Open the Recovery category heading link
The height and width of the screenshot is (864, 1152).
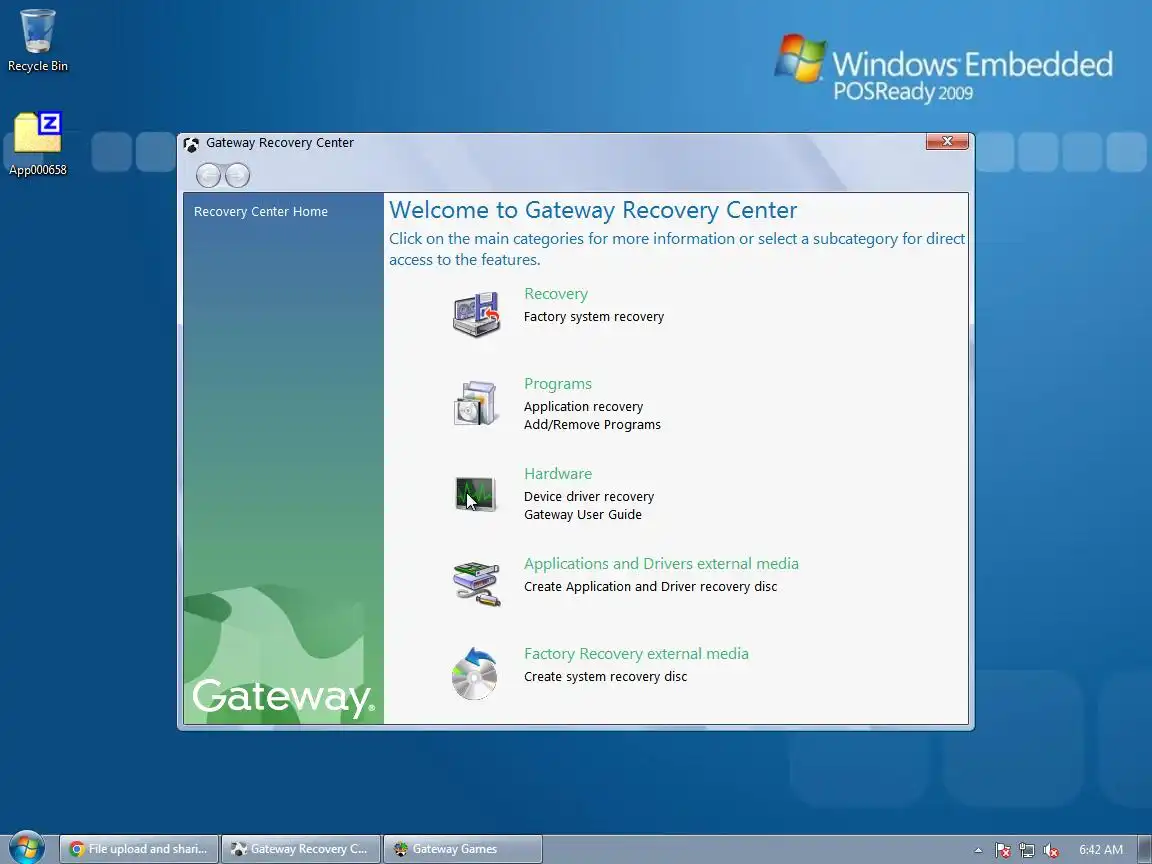coord(555,294)
